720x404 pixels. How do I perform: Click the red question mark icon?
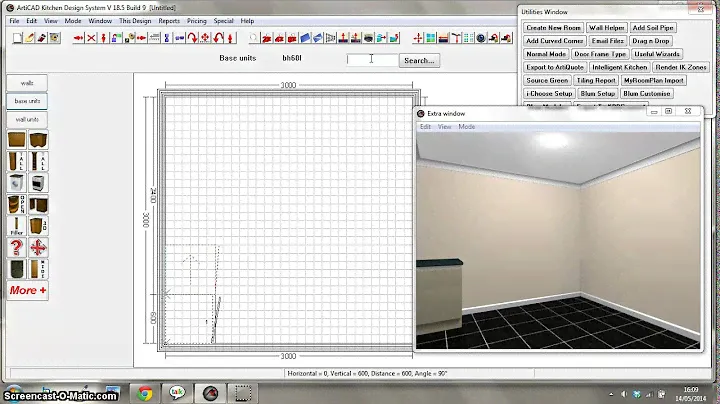tap(17, 247)
